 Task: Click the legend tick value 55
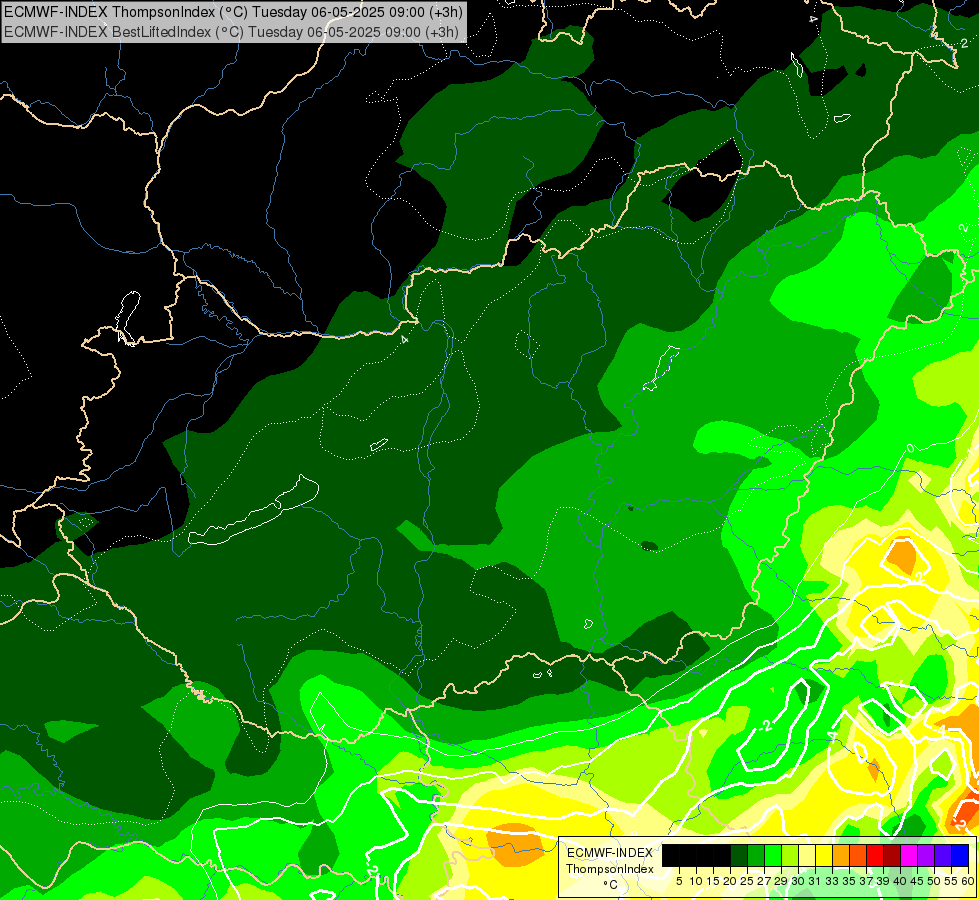coord(952,881)
